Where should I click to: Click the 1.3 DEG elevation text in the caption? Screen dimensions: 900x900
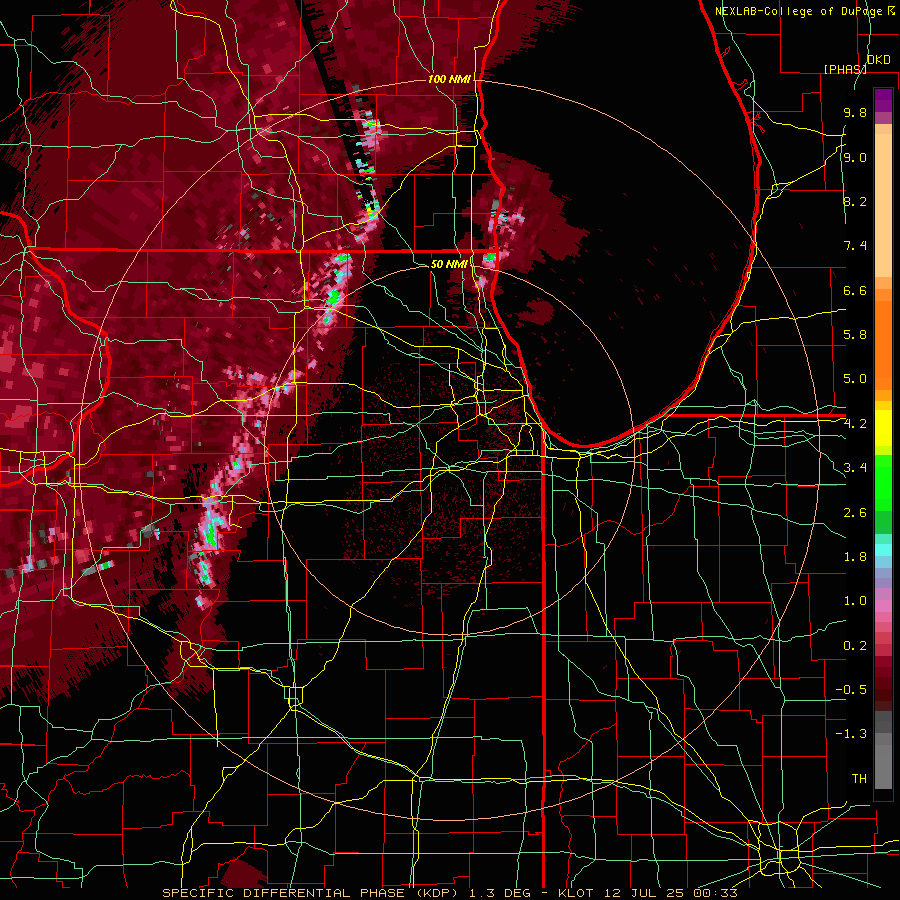pyautogui.click(x=501, y=893)
